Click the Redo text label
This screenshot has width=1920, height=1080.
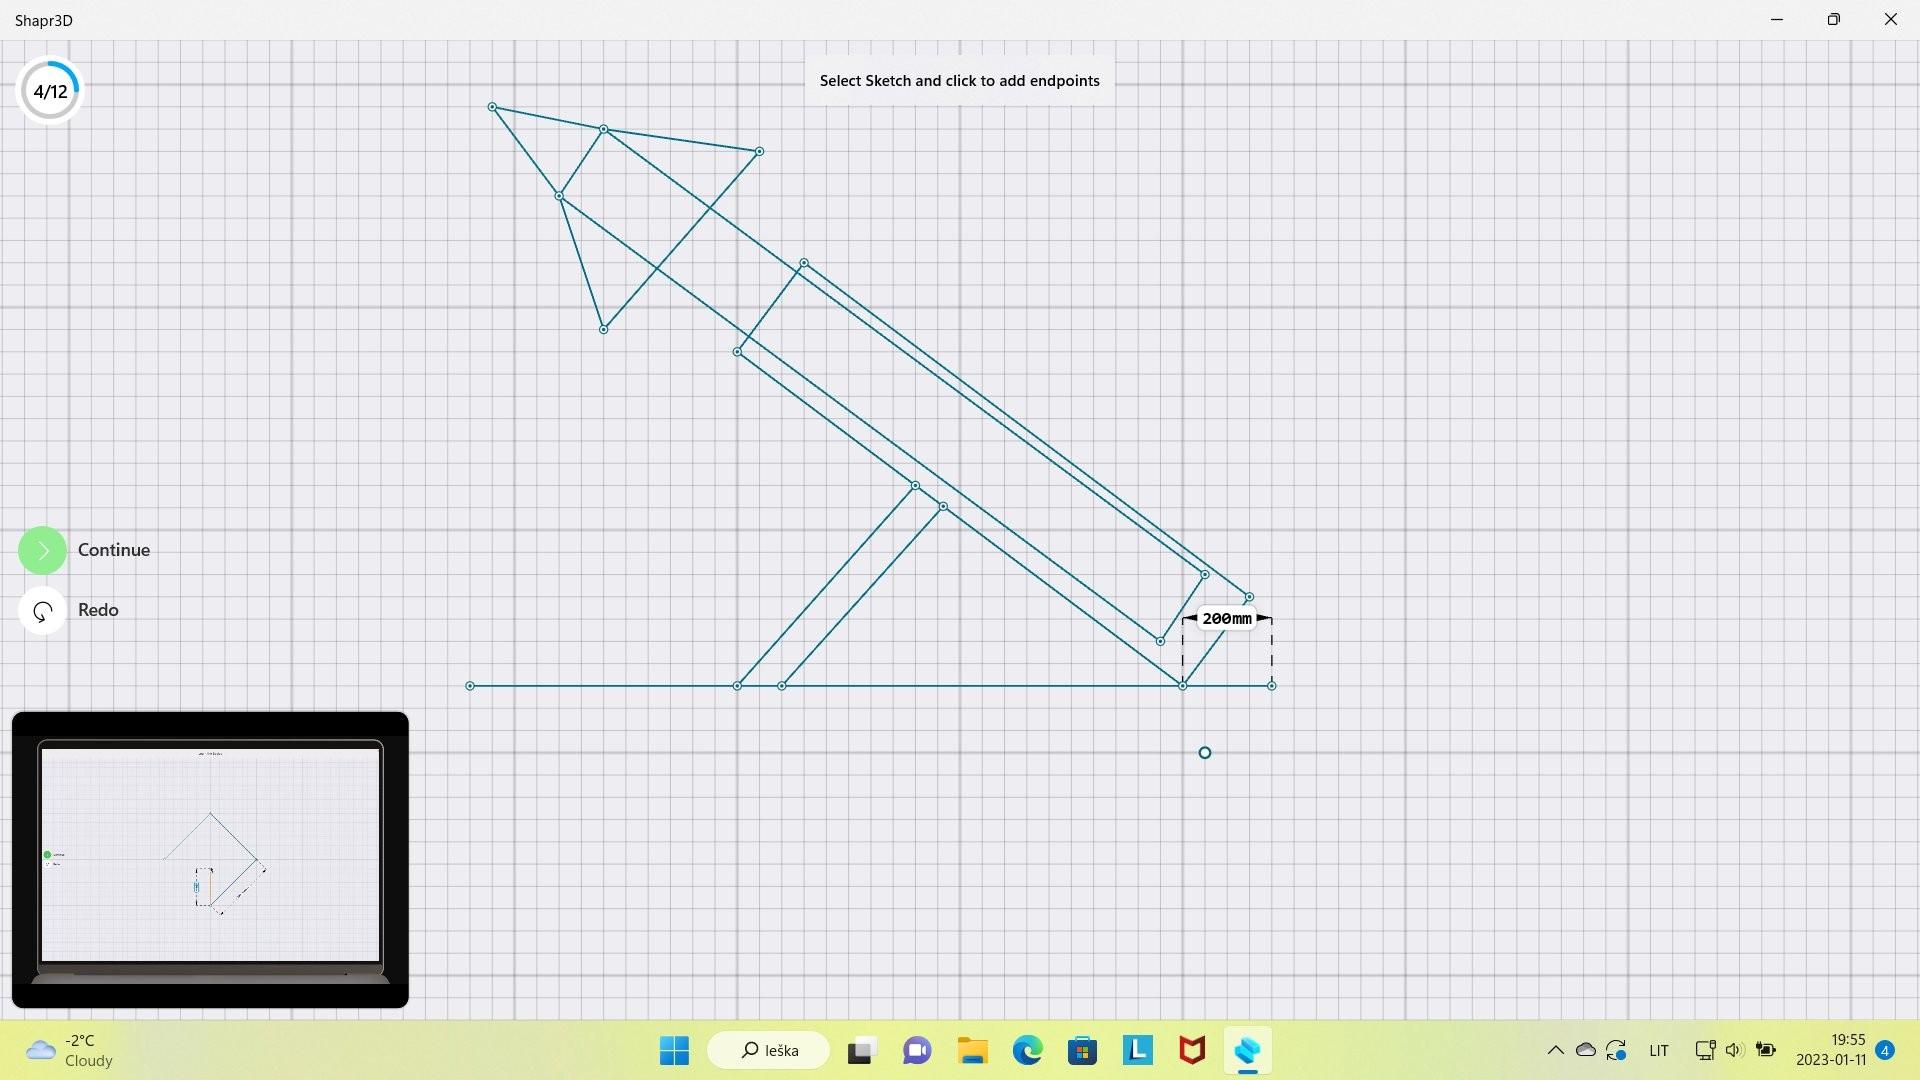point(98,610)
